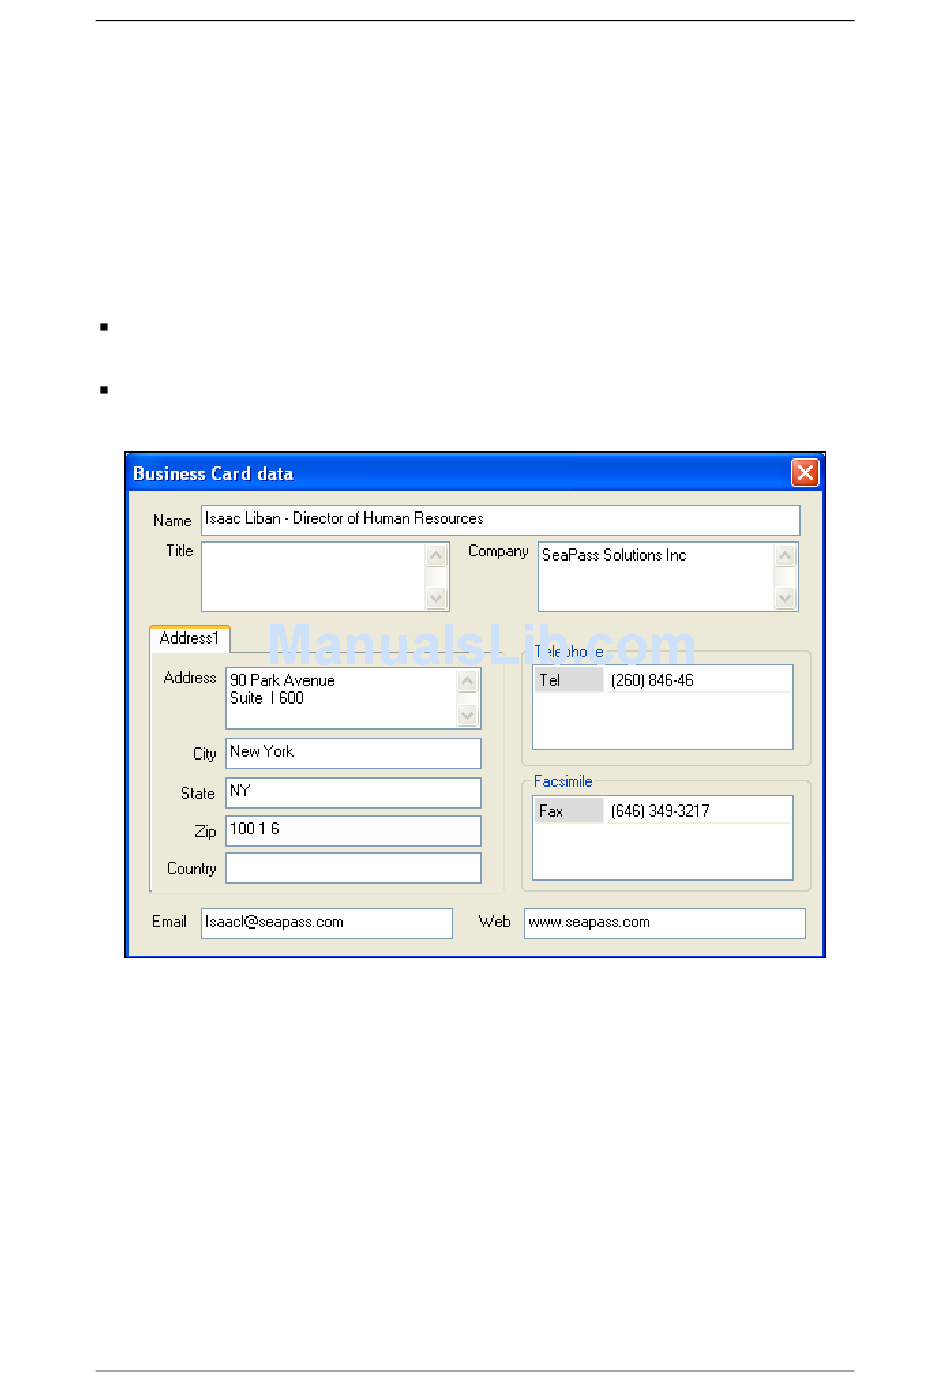Viewport: 950px width, 1398px height.
Task: Select the Address1 tab
Action: 189,638
